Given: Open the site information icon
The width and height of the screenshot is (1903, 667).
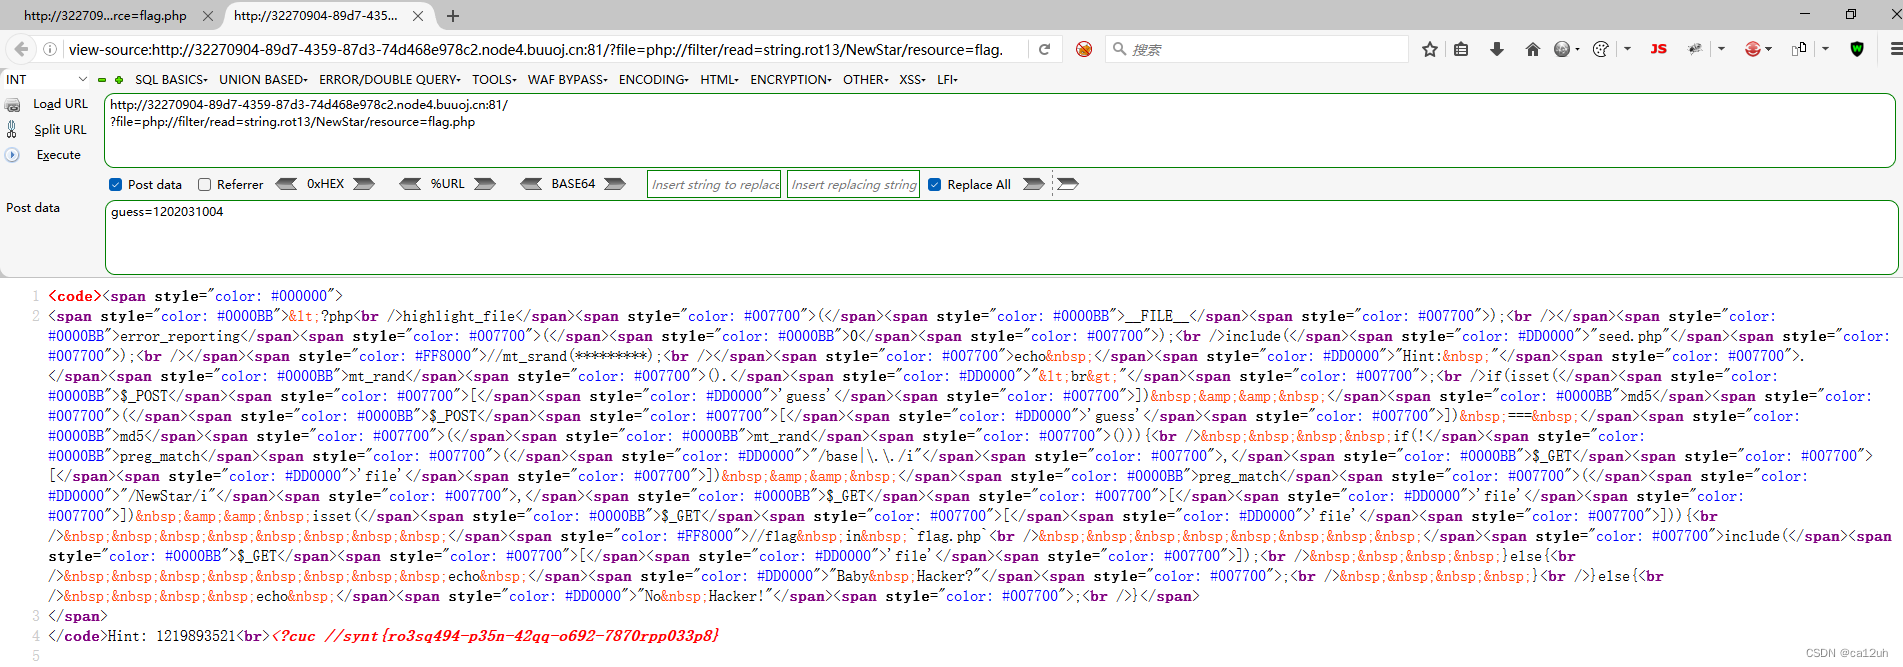Looking at the screenshot, I should tap(49, 49).
